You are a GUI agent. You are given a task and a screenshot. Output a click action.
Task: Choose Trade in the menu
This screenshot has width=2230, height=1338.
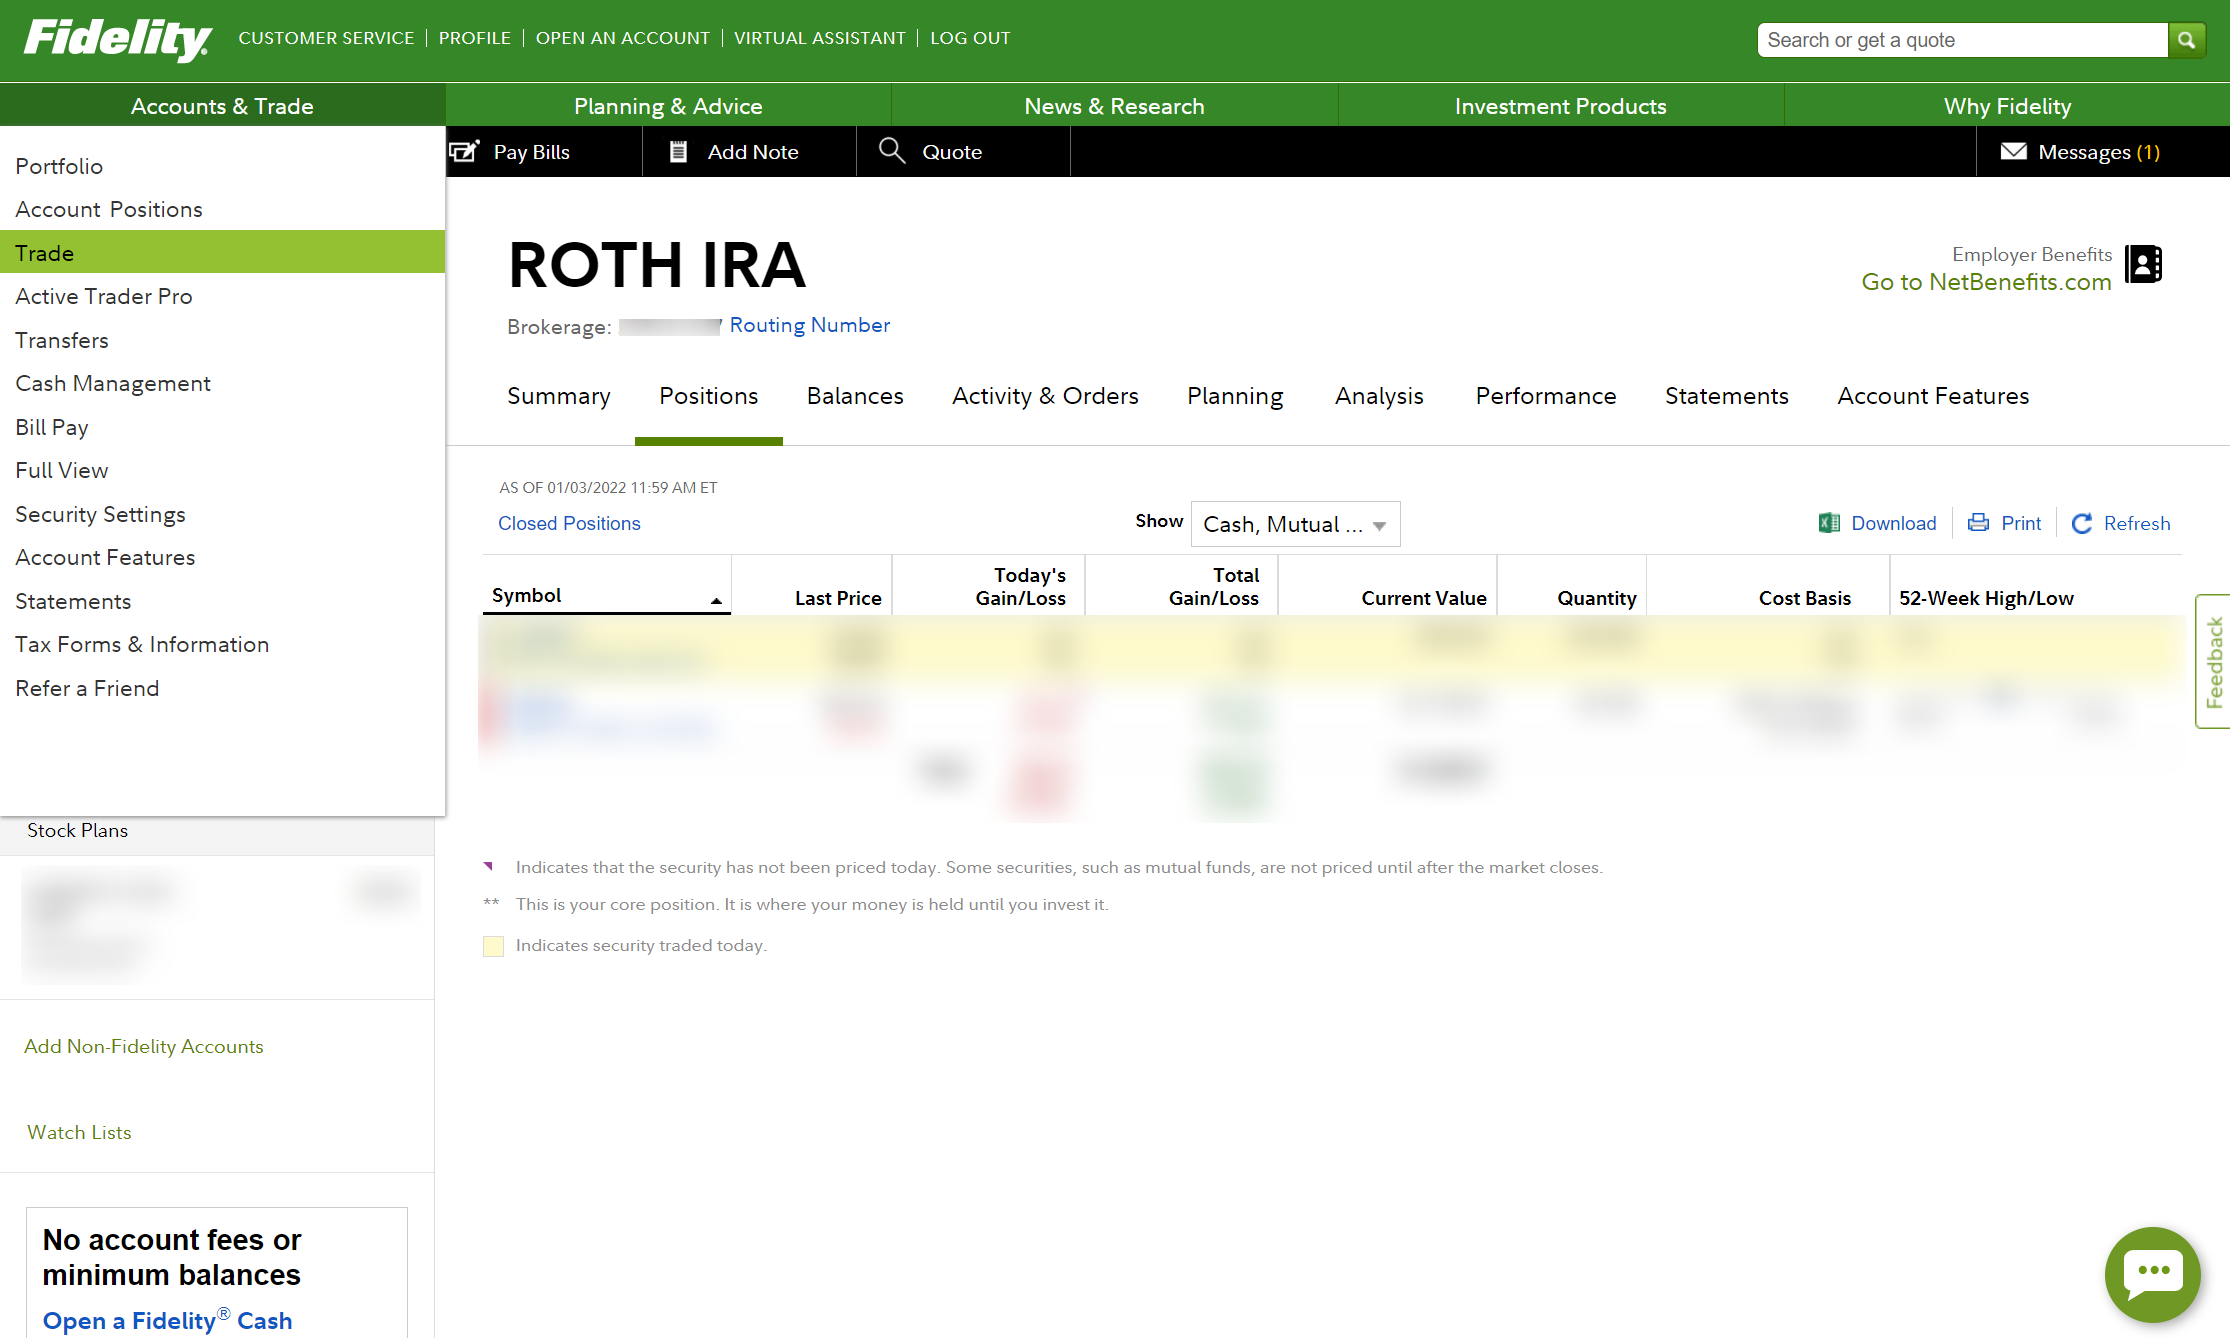(x=222, y=252)
